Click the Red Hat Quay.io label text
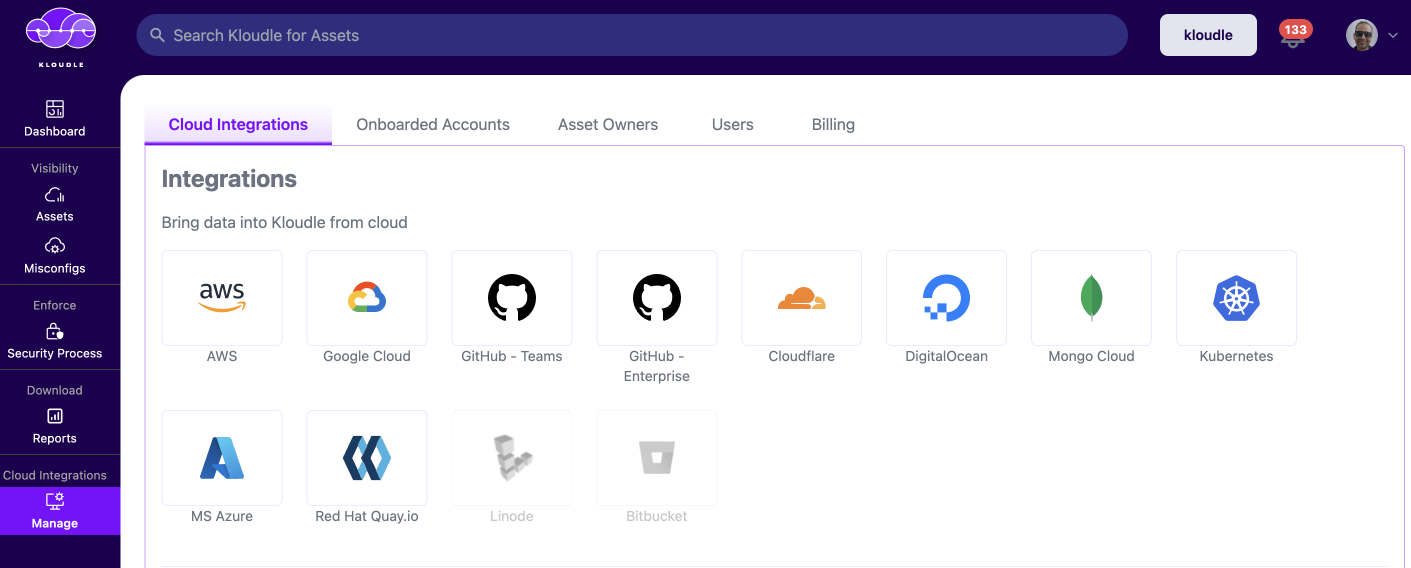This screenshot has height=568, width=1411. tap(367, 516)
